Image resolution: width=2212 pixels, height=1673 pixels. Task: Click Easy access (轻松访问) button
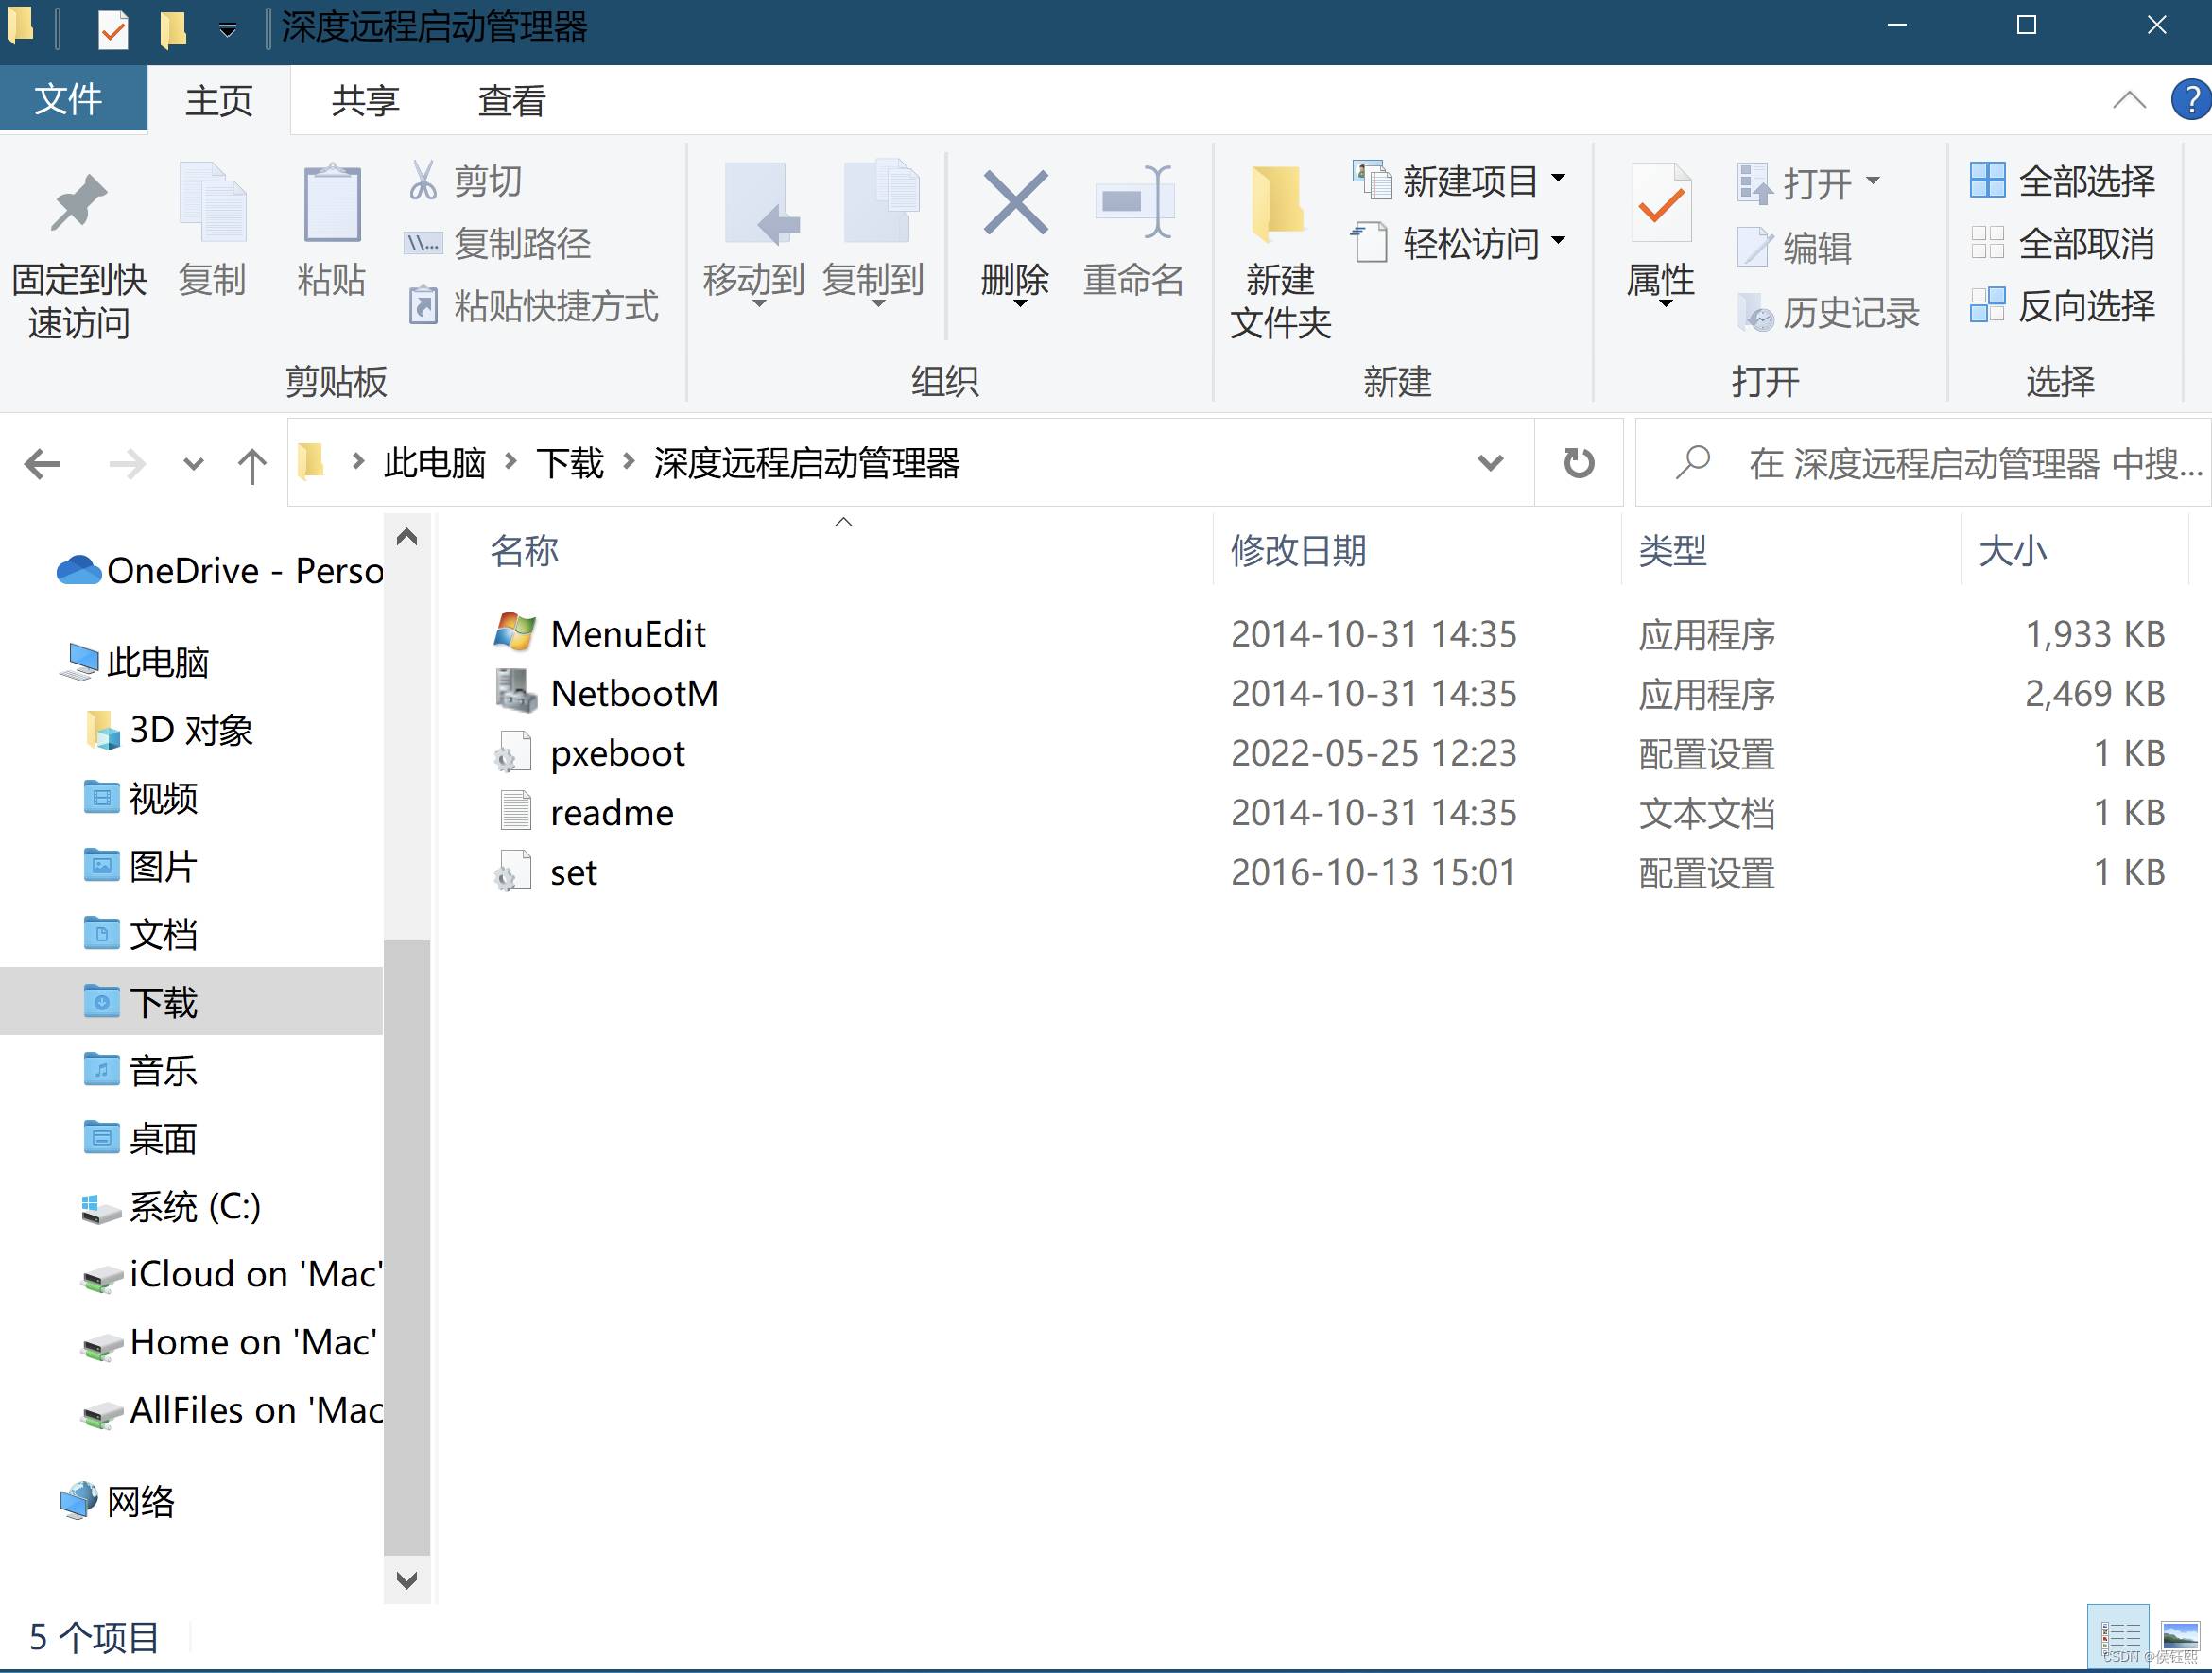point(1460,243)
